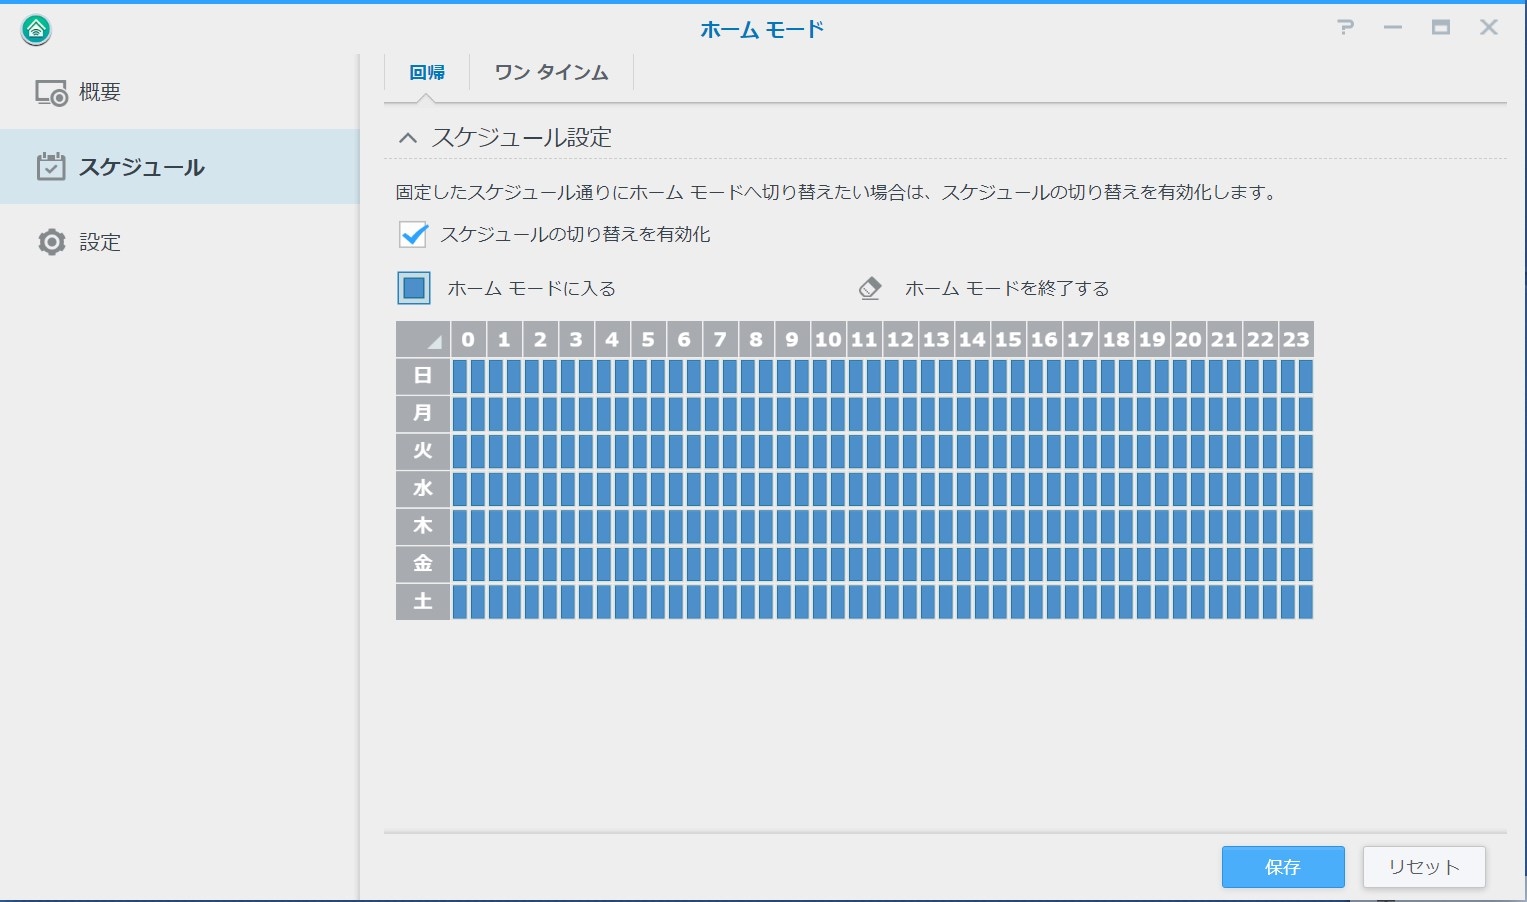Collapse the スケジュール設定 section chevron
This screenshot has width=1527, height=902.
click(407, 138)
